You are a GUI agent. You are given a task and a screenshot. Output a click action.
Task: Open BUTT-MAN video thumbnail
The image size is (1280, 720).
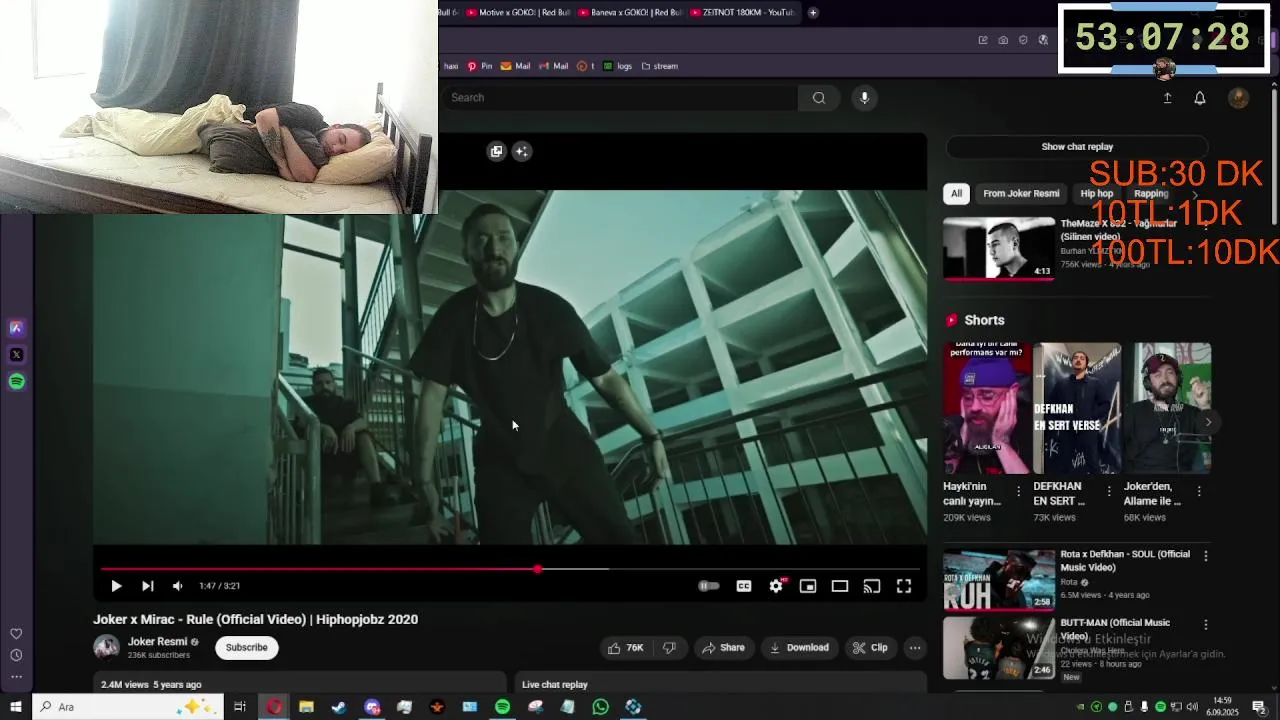(999, 648)
